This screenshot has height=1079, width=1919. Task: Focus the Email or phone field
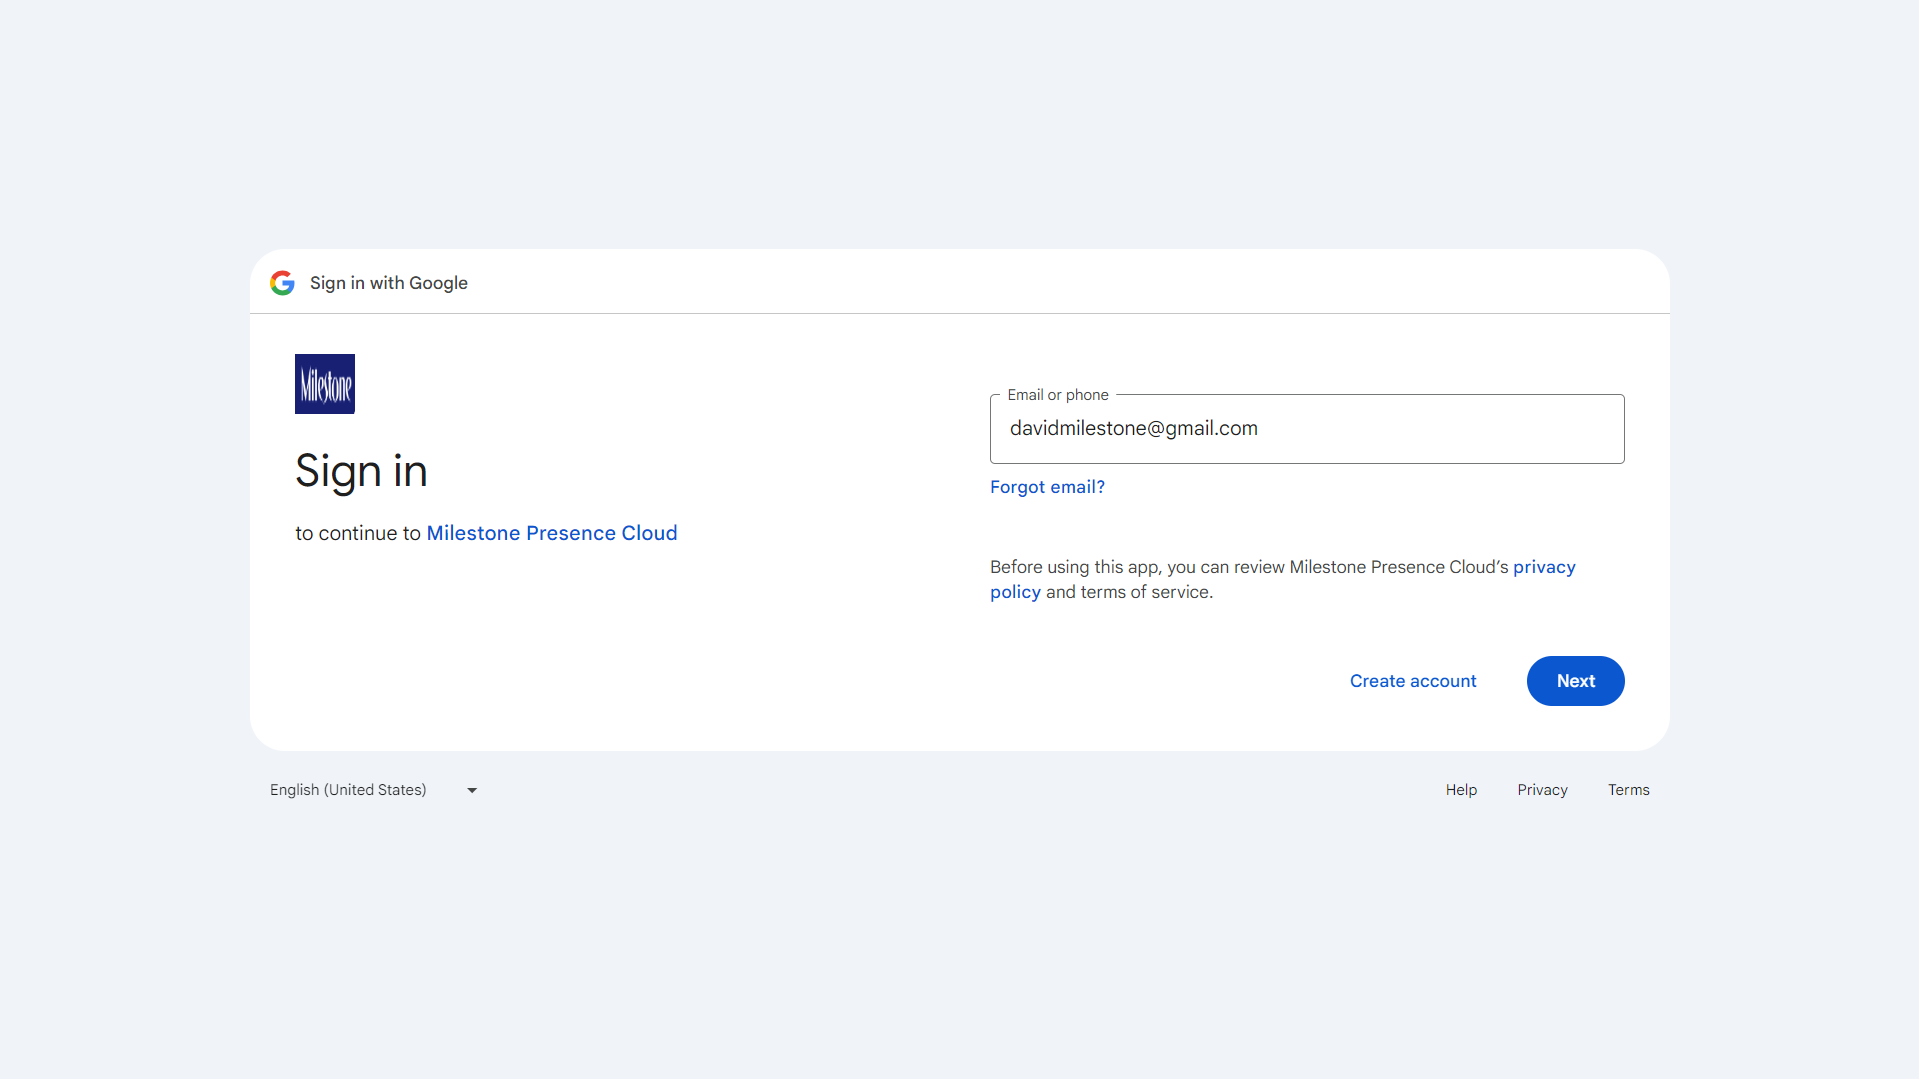(x=1307, y=429)
